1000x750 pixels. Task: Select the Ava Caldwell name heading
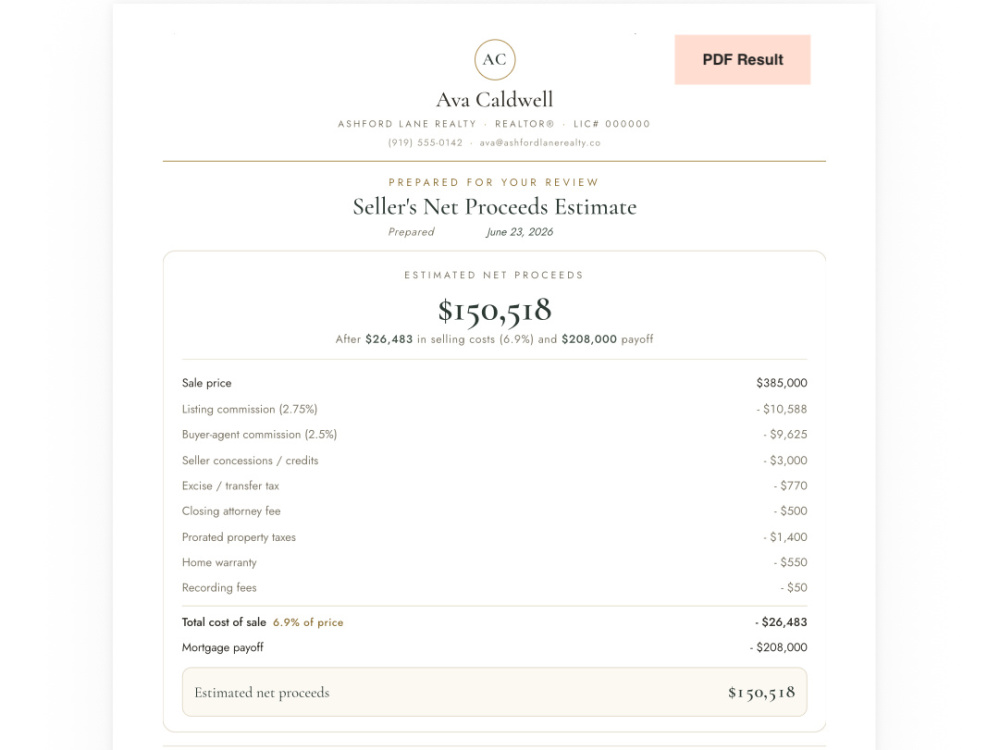pos(494,99)
